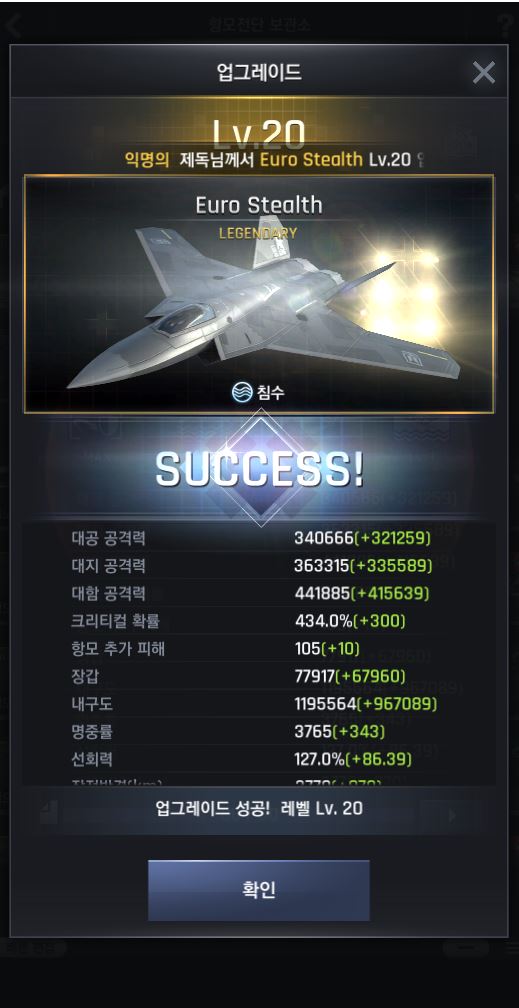The image size is (519, 1008).
Task: Tap the large Lv.20 header
Action: click(x=259, y=132)
